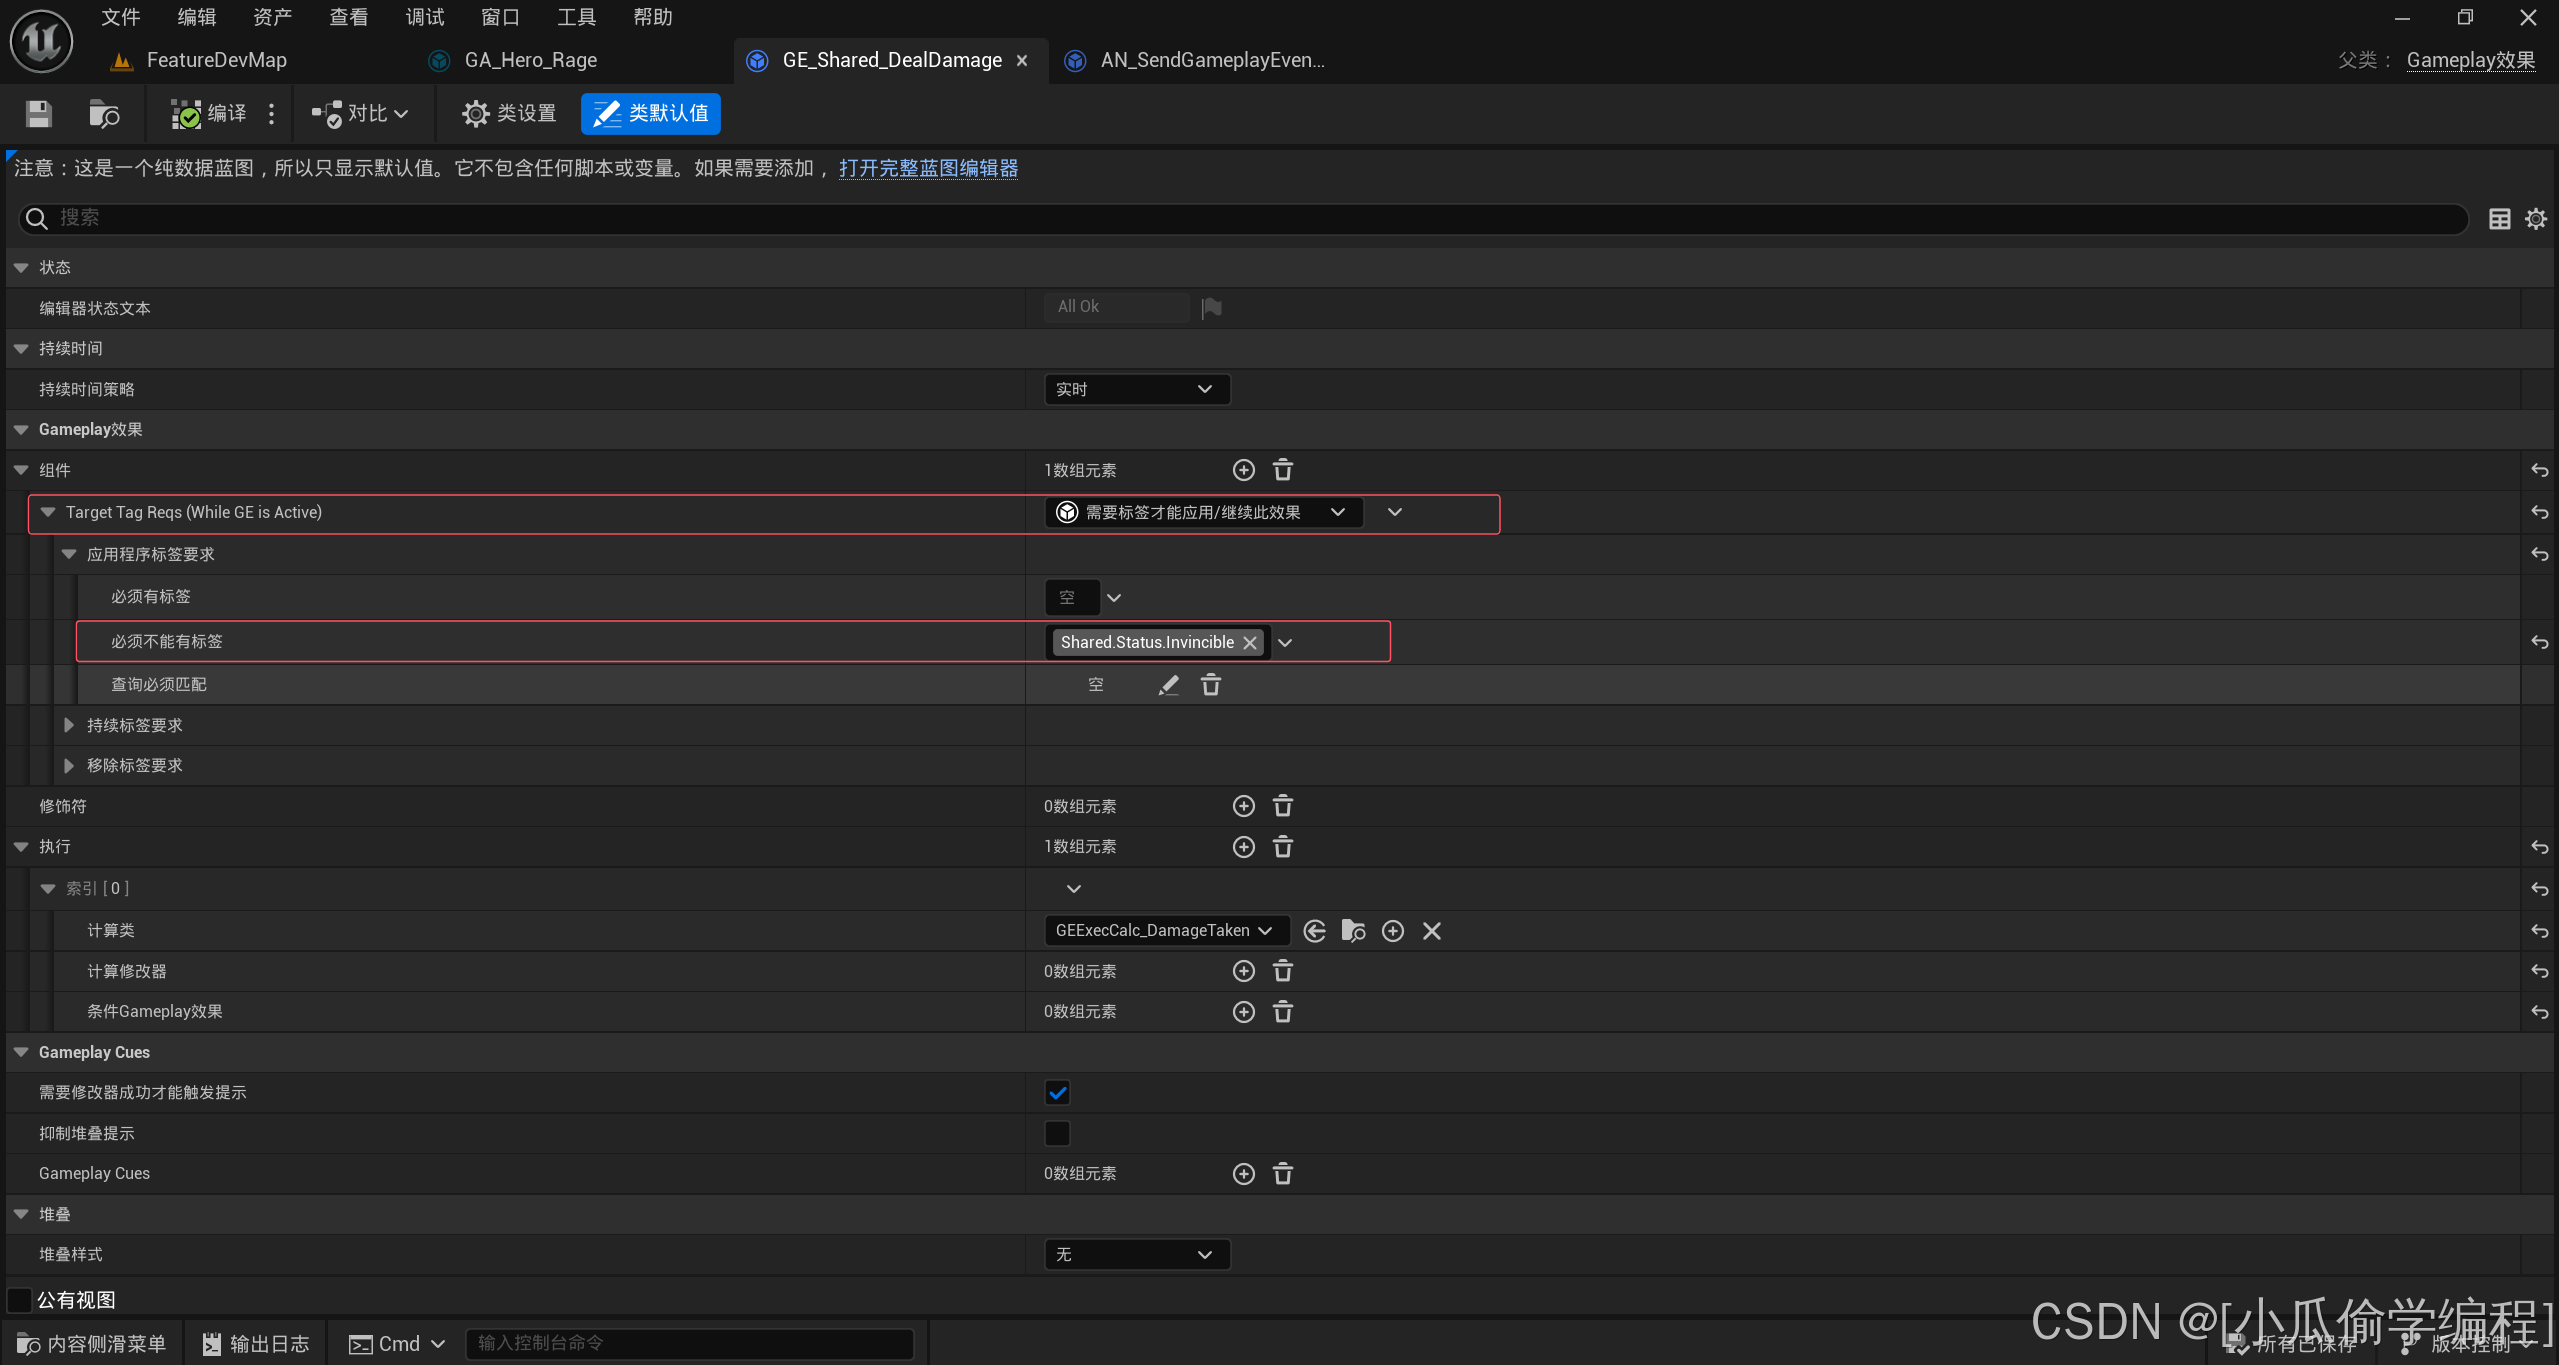The image size is (2559, 1365).
Task: Browse to asset in content browser
Action: (x=104, y=114)
